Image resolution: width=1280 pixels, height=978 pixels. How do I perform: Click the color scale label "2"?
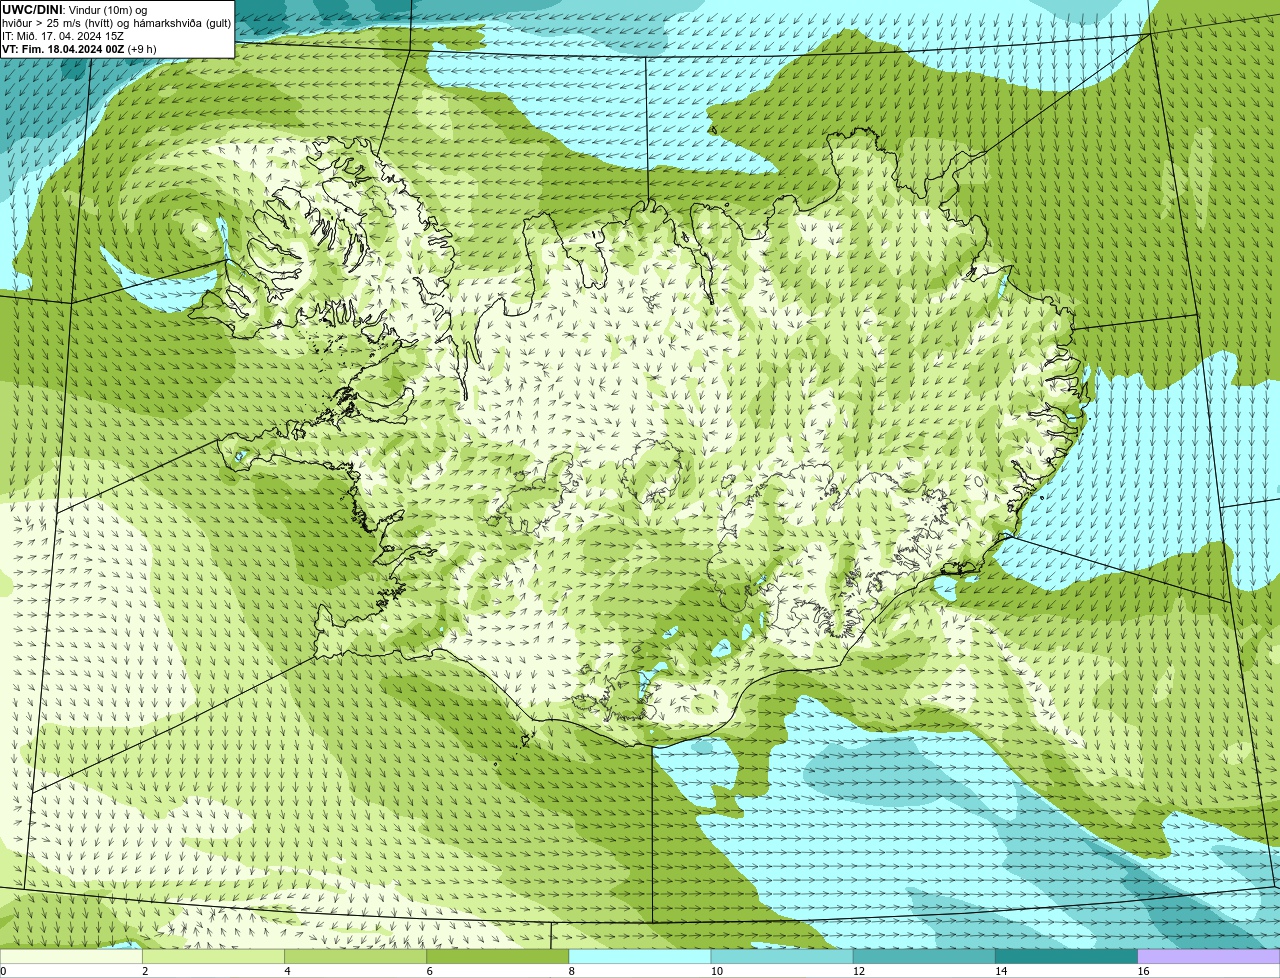(145, 971)
